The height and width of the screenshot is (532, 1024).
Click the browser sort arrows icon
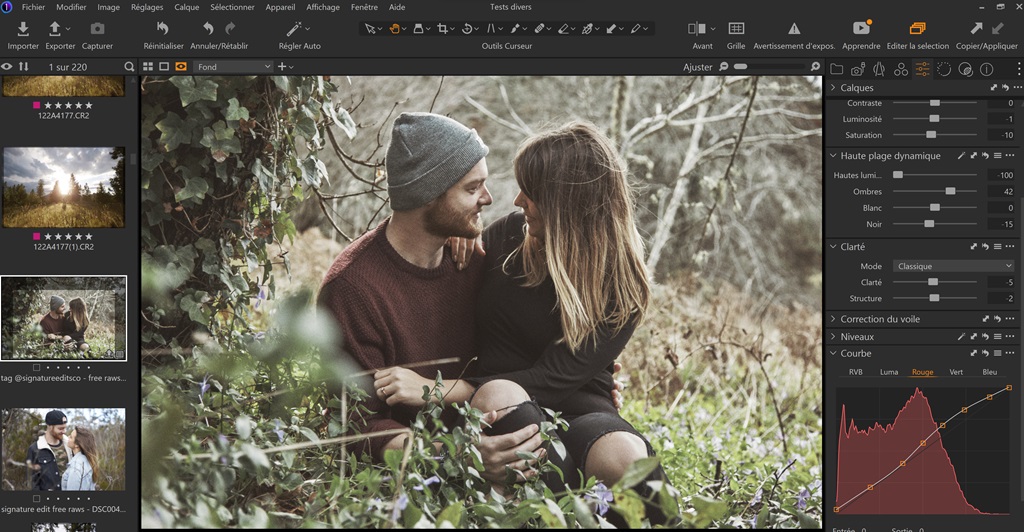(24, 67)
